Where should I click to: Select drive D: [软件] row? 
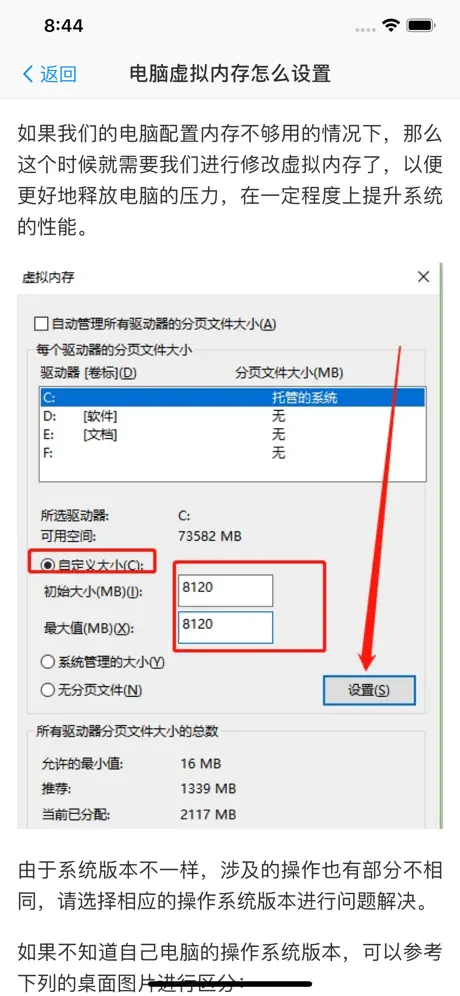tap(232, 417)
